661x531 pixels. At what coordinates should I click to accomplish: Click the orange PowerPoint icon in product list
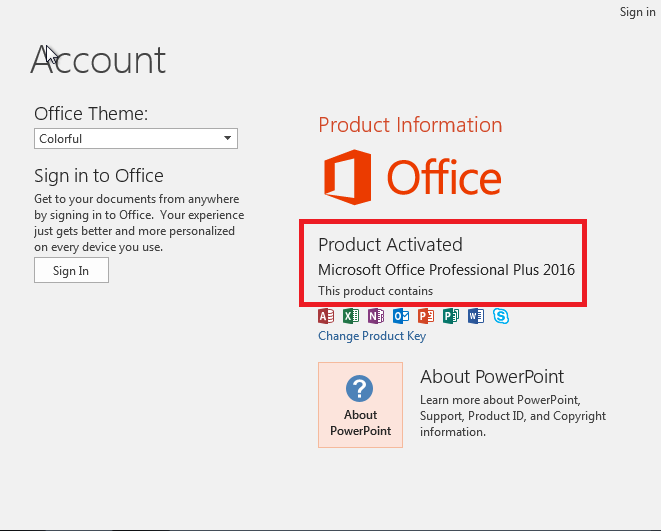(426, 316)
